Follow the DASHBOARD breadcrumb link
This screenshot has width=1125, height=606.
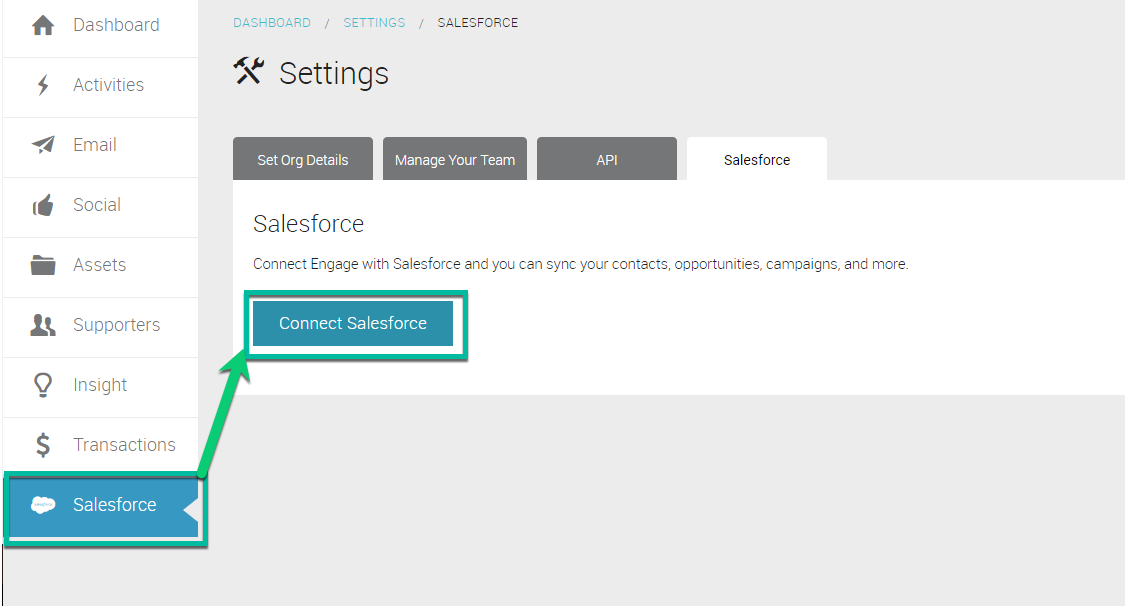coord(272,23)
